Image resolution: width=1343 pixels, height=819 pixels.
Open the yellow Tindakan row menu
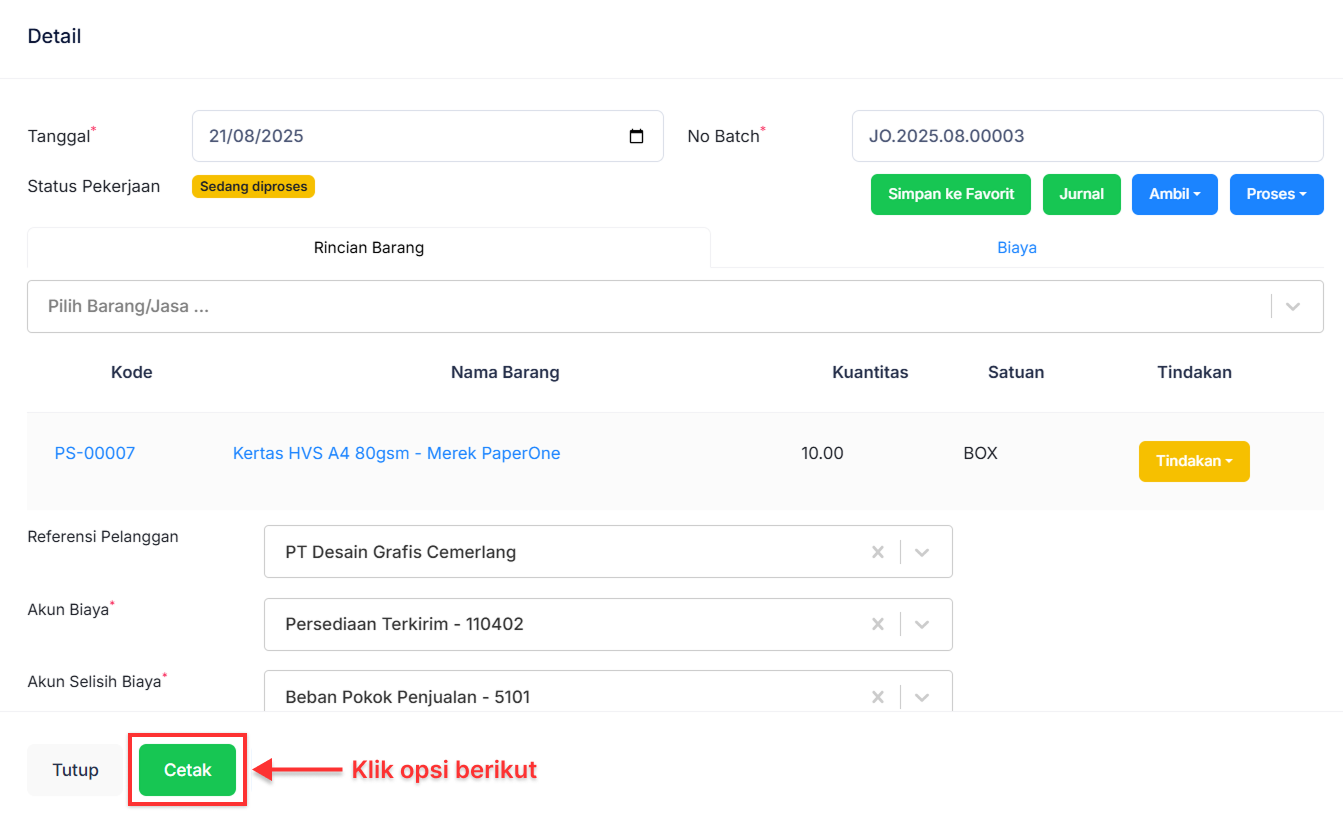pyautogui.click(x=1193, y=461)
